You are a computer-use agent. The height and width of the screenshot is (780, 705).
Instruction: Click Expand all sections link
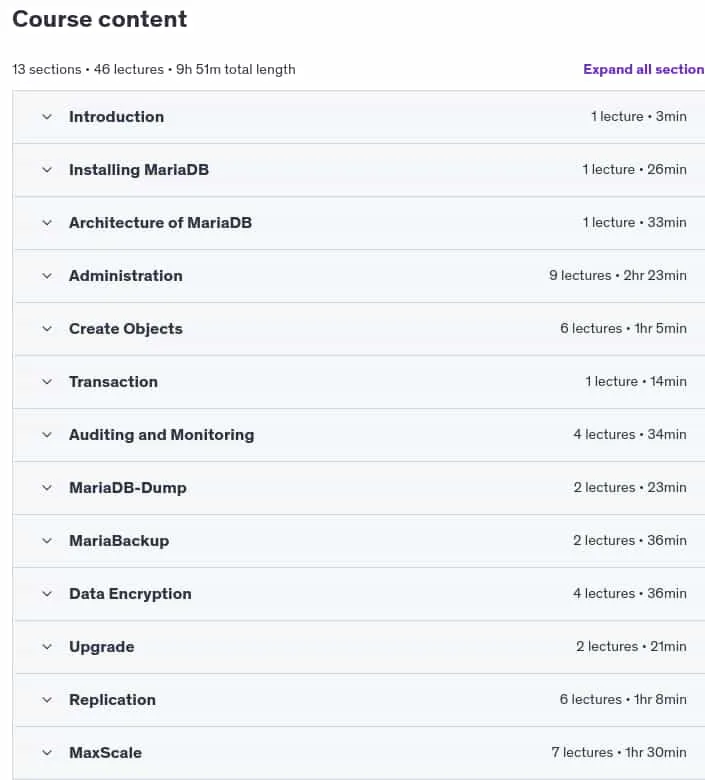pyautogui.click(x=644, y=69)
